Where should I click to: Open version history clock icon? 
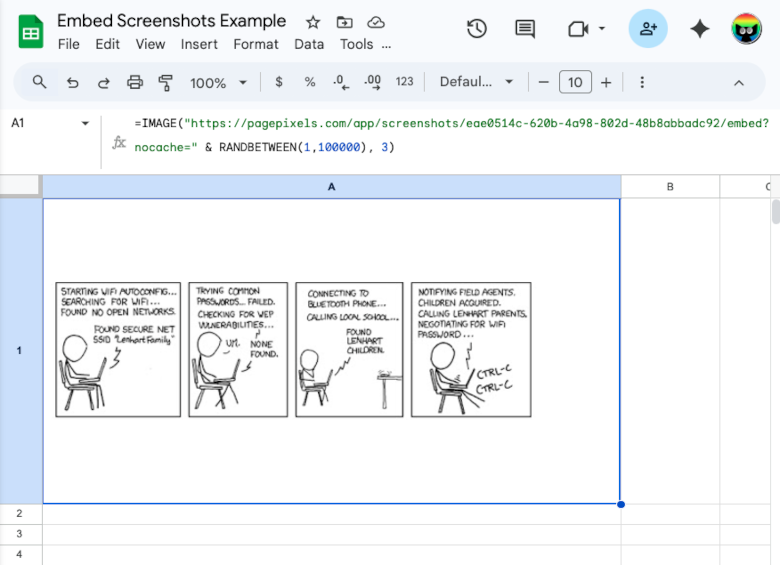477,29
